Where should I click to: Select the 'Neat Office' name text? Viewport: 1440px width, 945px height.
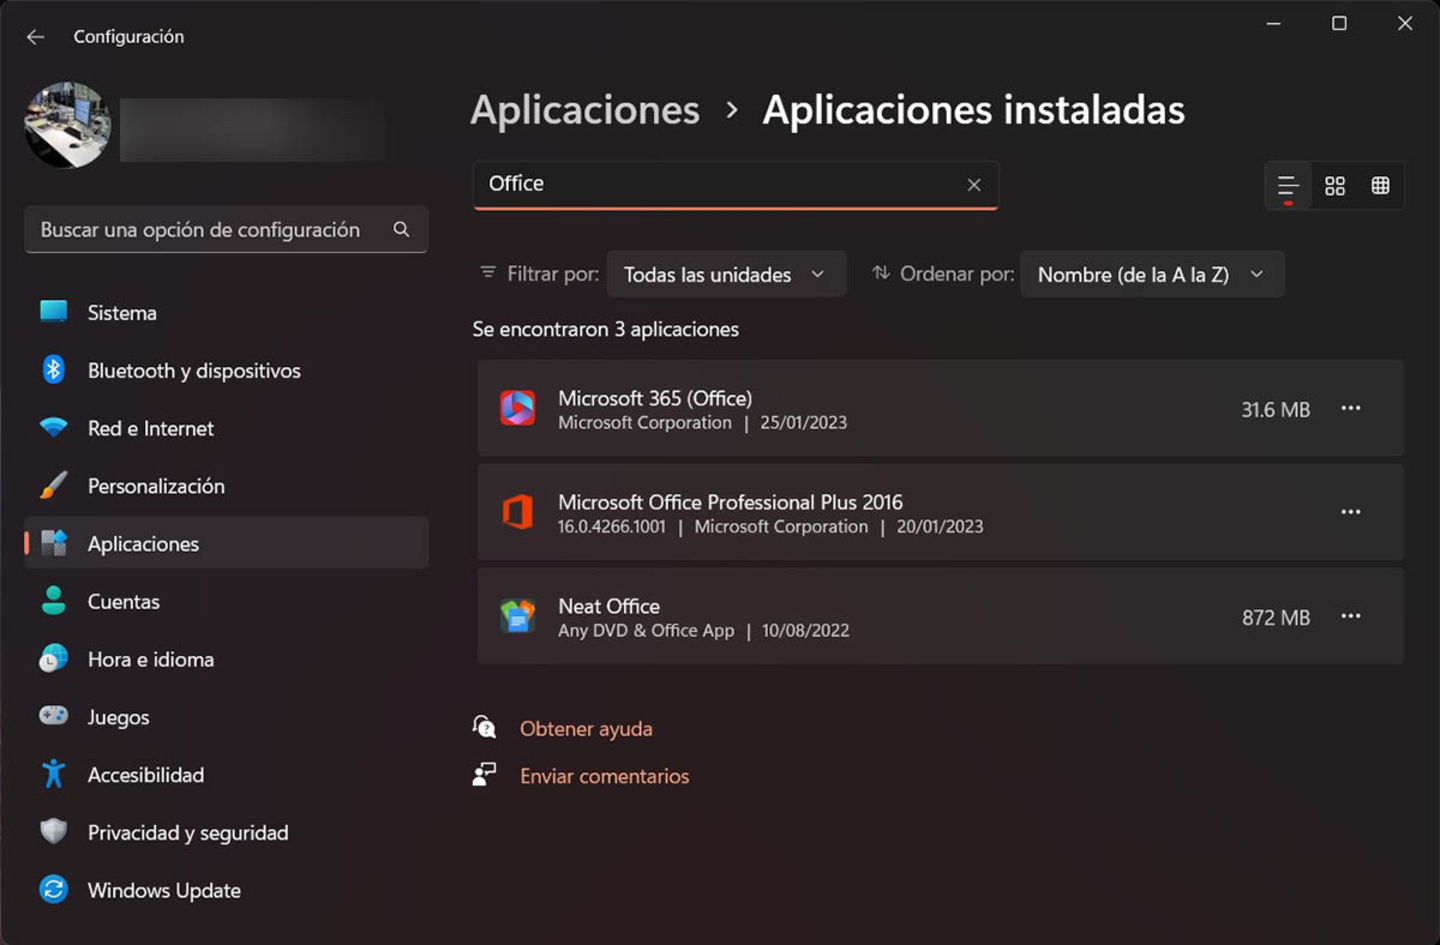(609, 606)
